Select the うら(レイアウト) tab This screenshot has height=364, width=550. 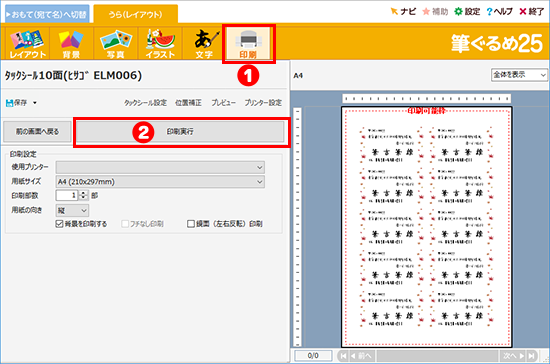(x=135, y=14)
